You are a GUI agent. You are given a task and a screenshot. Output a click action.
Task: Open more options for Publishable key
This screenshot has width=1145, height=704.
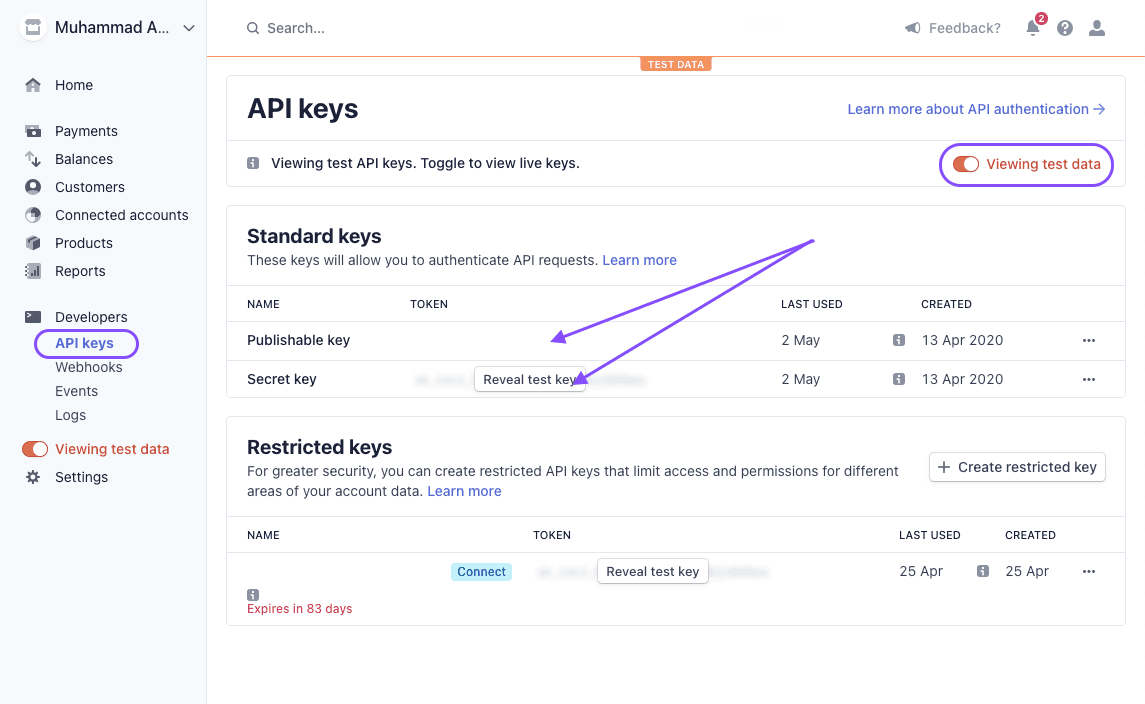click(1089, 340)
